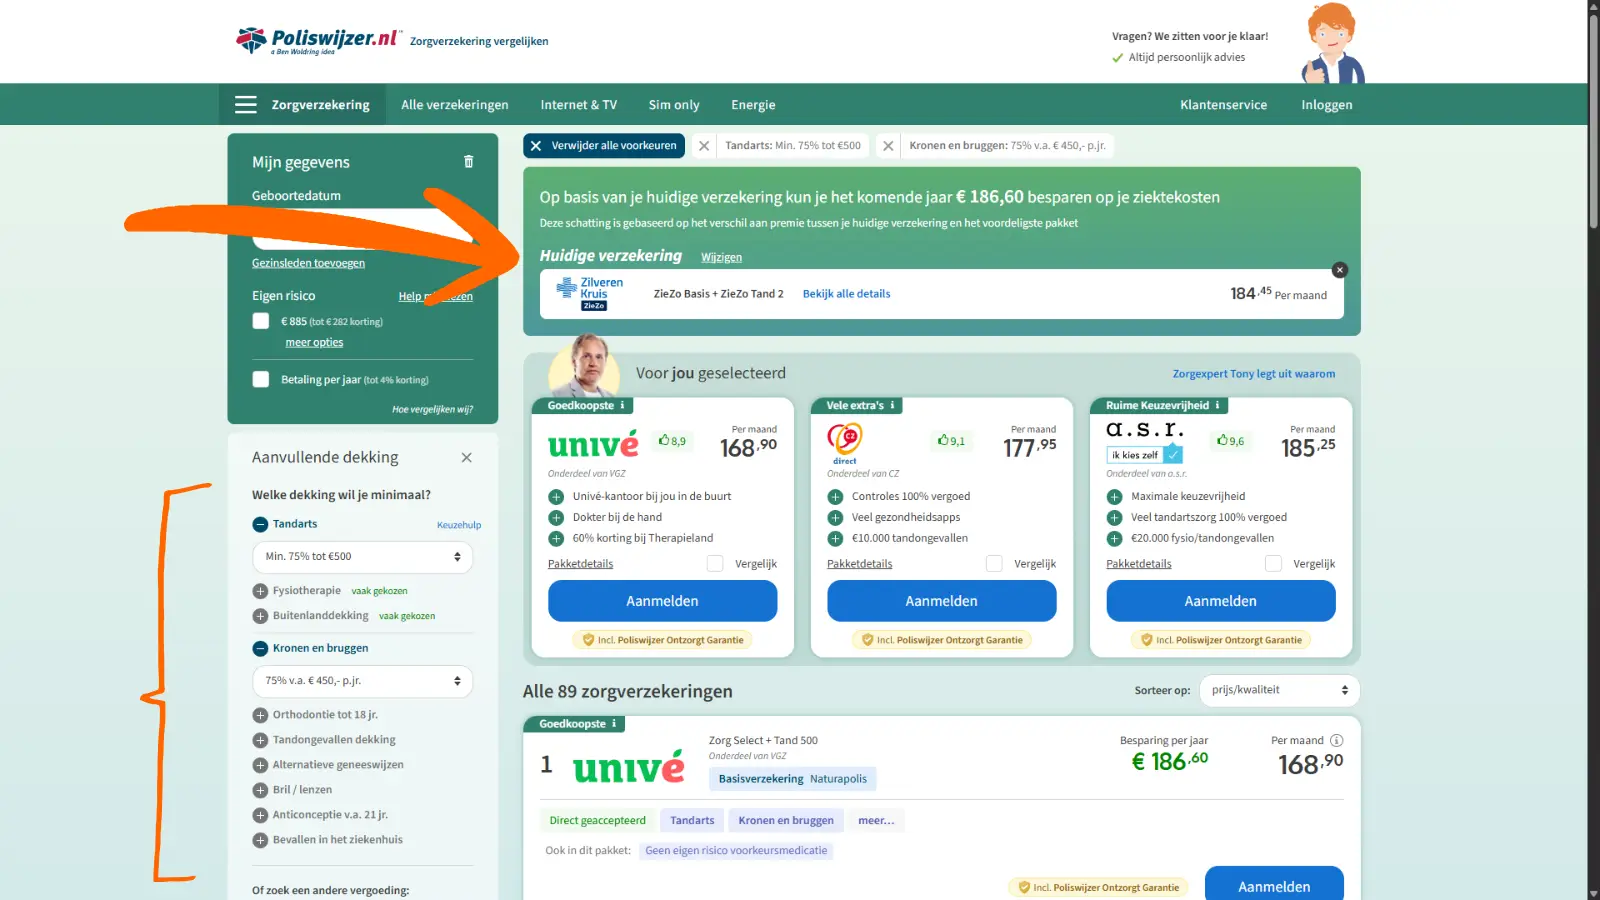Click the mascot advisor avatar
The image size is (1600, 900).
[1334, 43]
